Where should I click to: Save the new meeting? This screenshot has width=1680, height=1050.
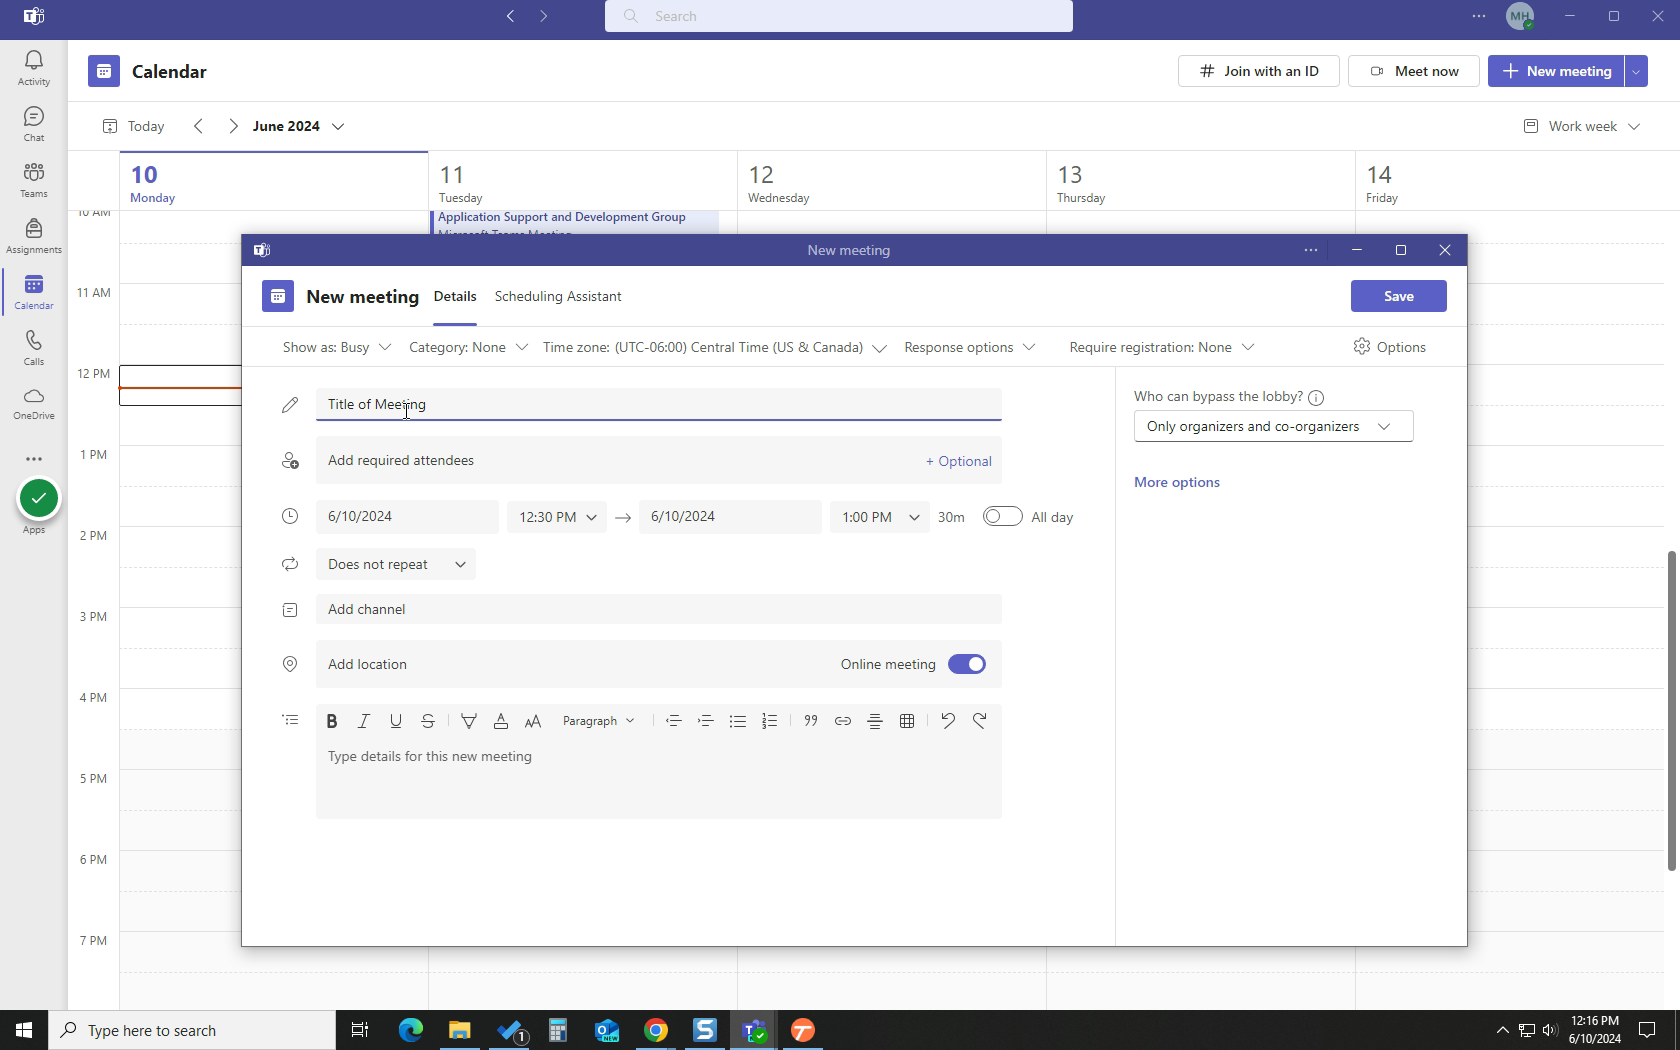click(x=1398, y=296)
